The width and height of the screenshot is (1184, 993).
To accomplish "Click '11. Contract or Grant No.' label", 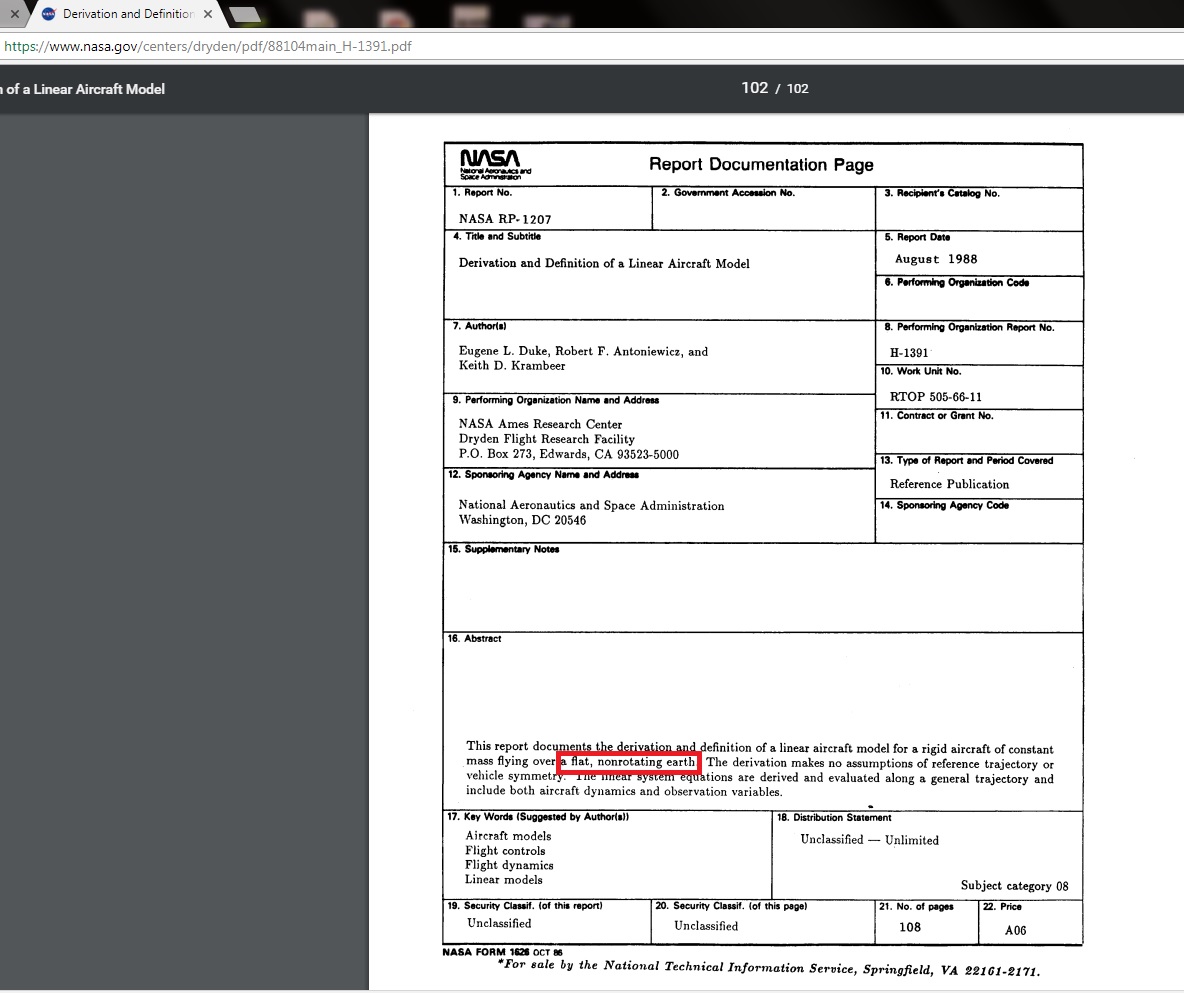I will click(x=936, y=416).
